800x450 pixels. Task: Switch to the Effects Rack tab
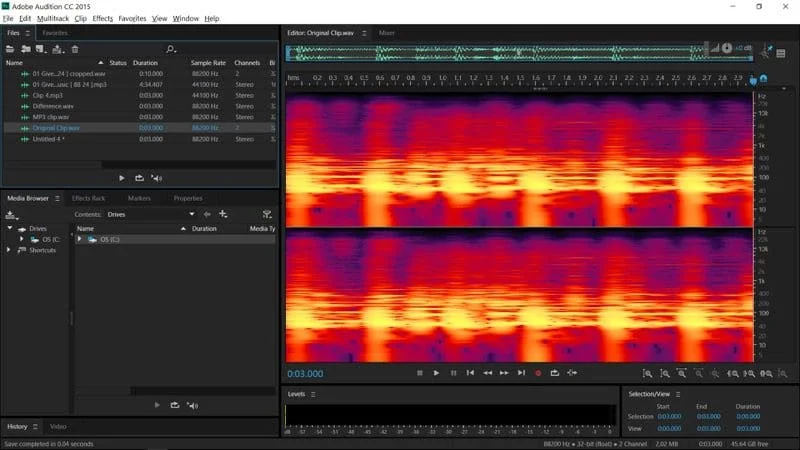point(88,198)
